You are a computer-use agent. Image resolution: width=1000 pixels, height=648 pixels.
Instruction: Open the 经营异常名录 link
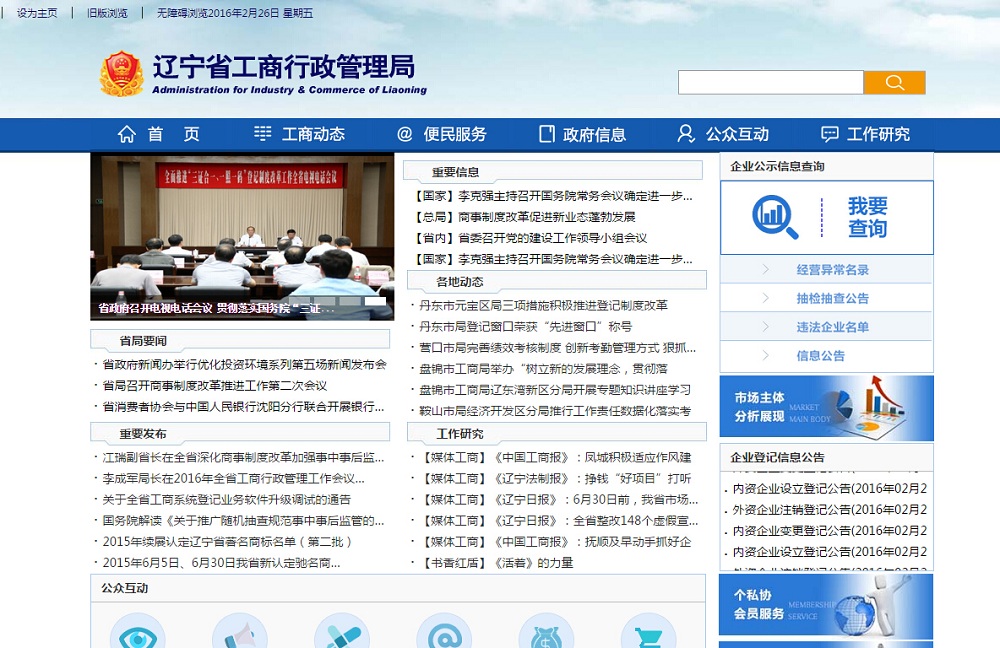(832, 270)
